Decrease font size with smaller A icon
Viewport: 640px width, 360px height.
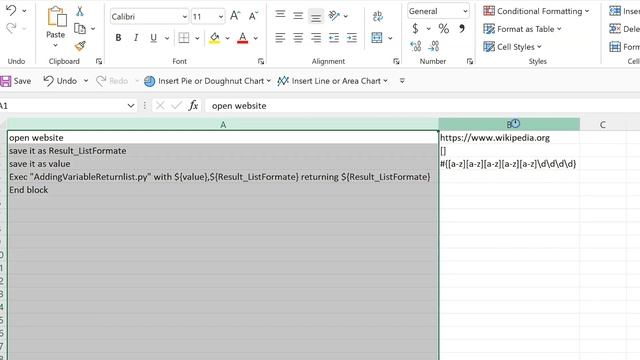click(253, 16)
